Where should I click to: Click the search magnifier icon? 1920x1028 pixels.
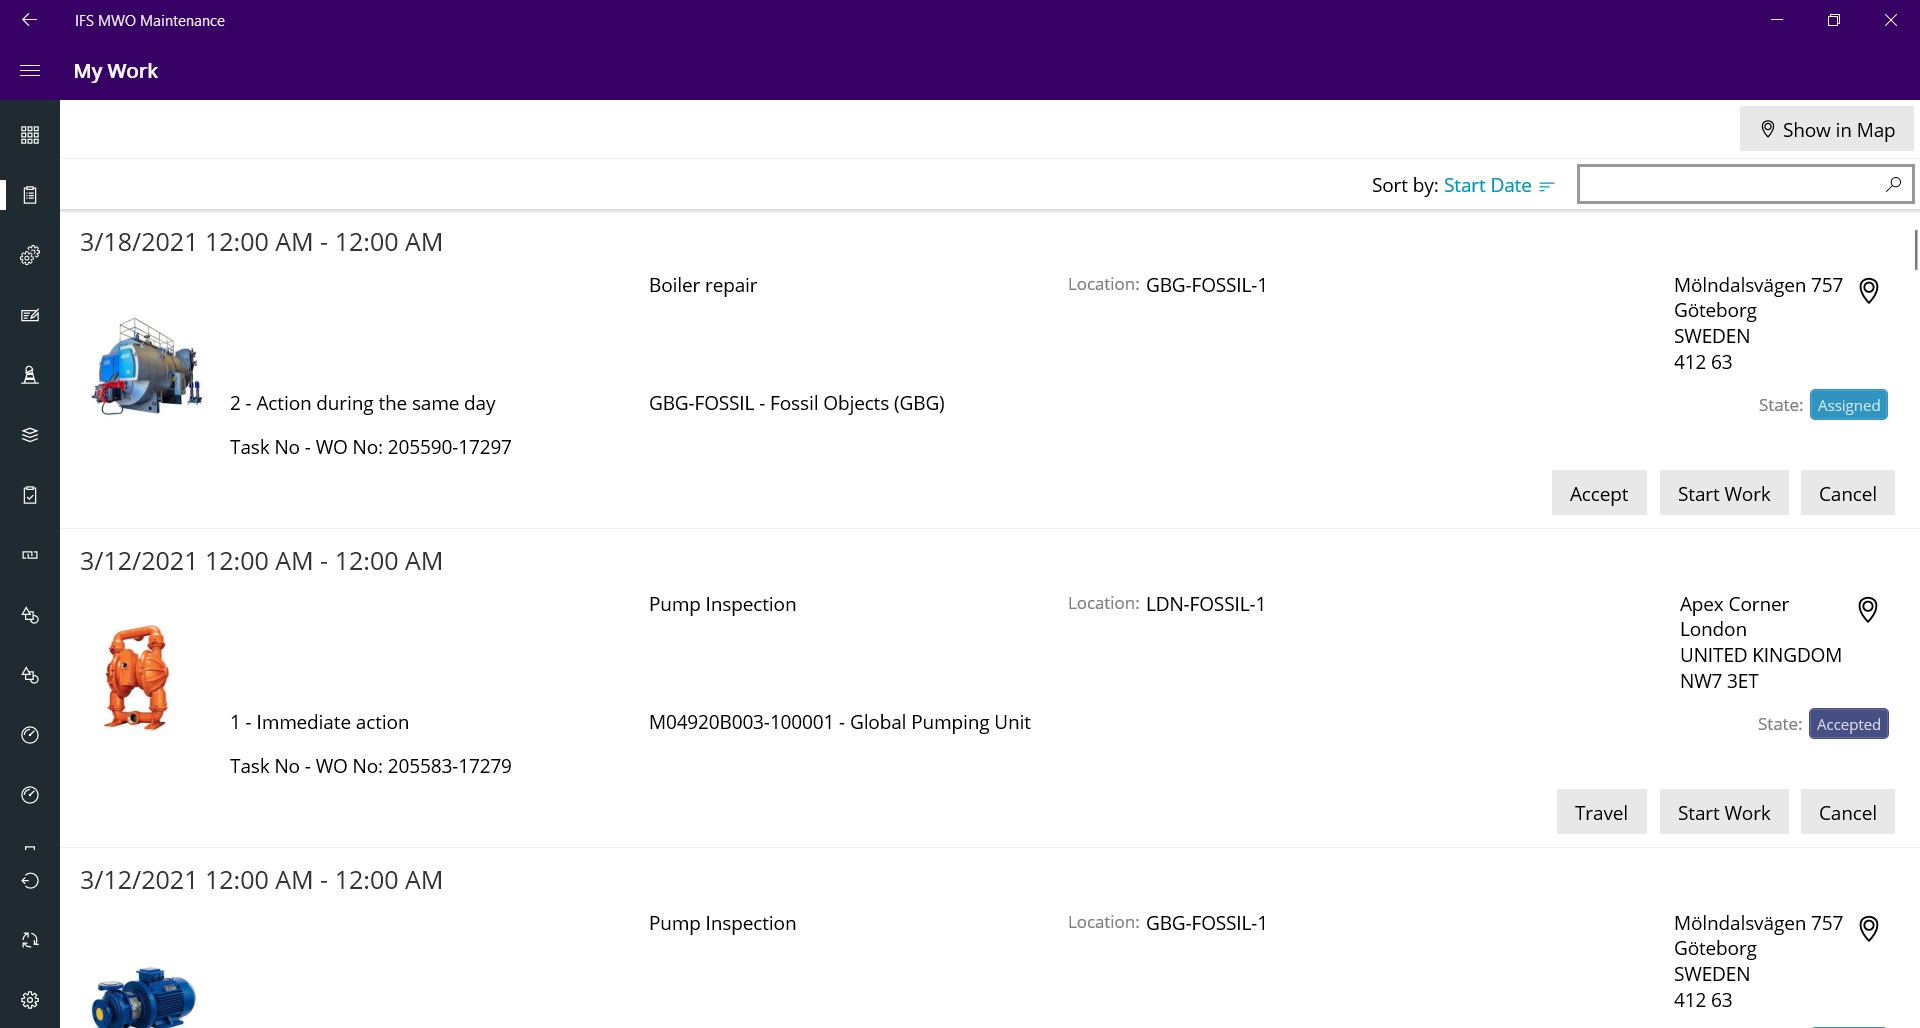(x=1893, y=184)
